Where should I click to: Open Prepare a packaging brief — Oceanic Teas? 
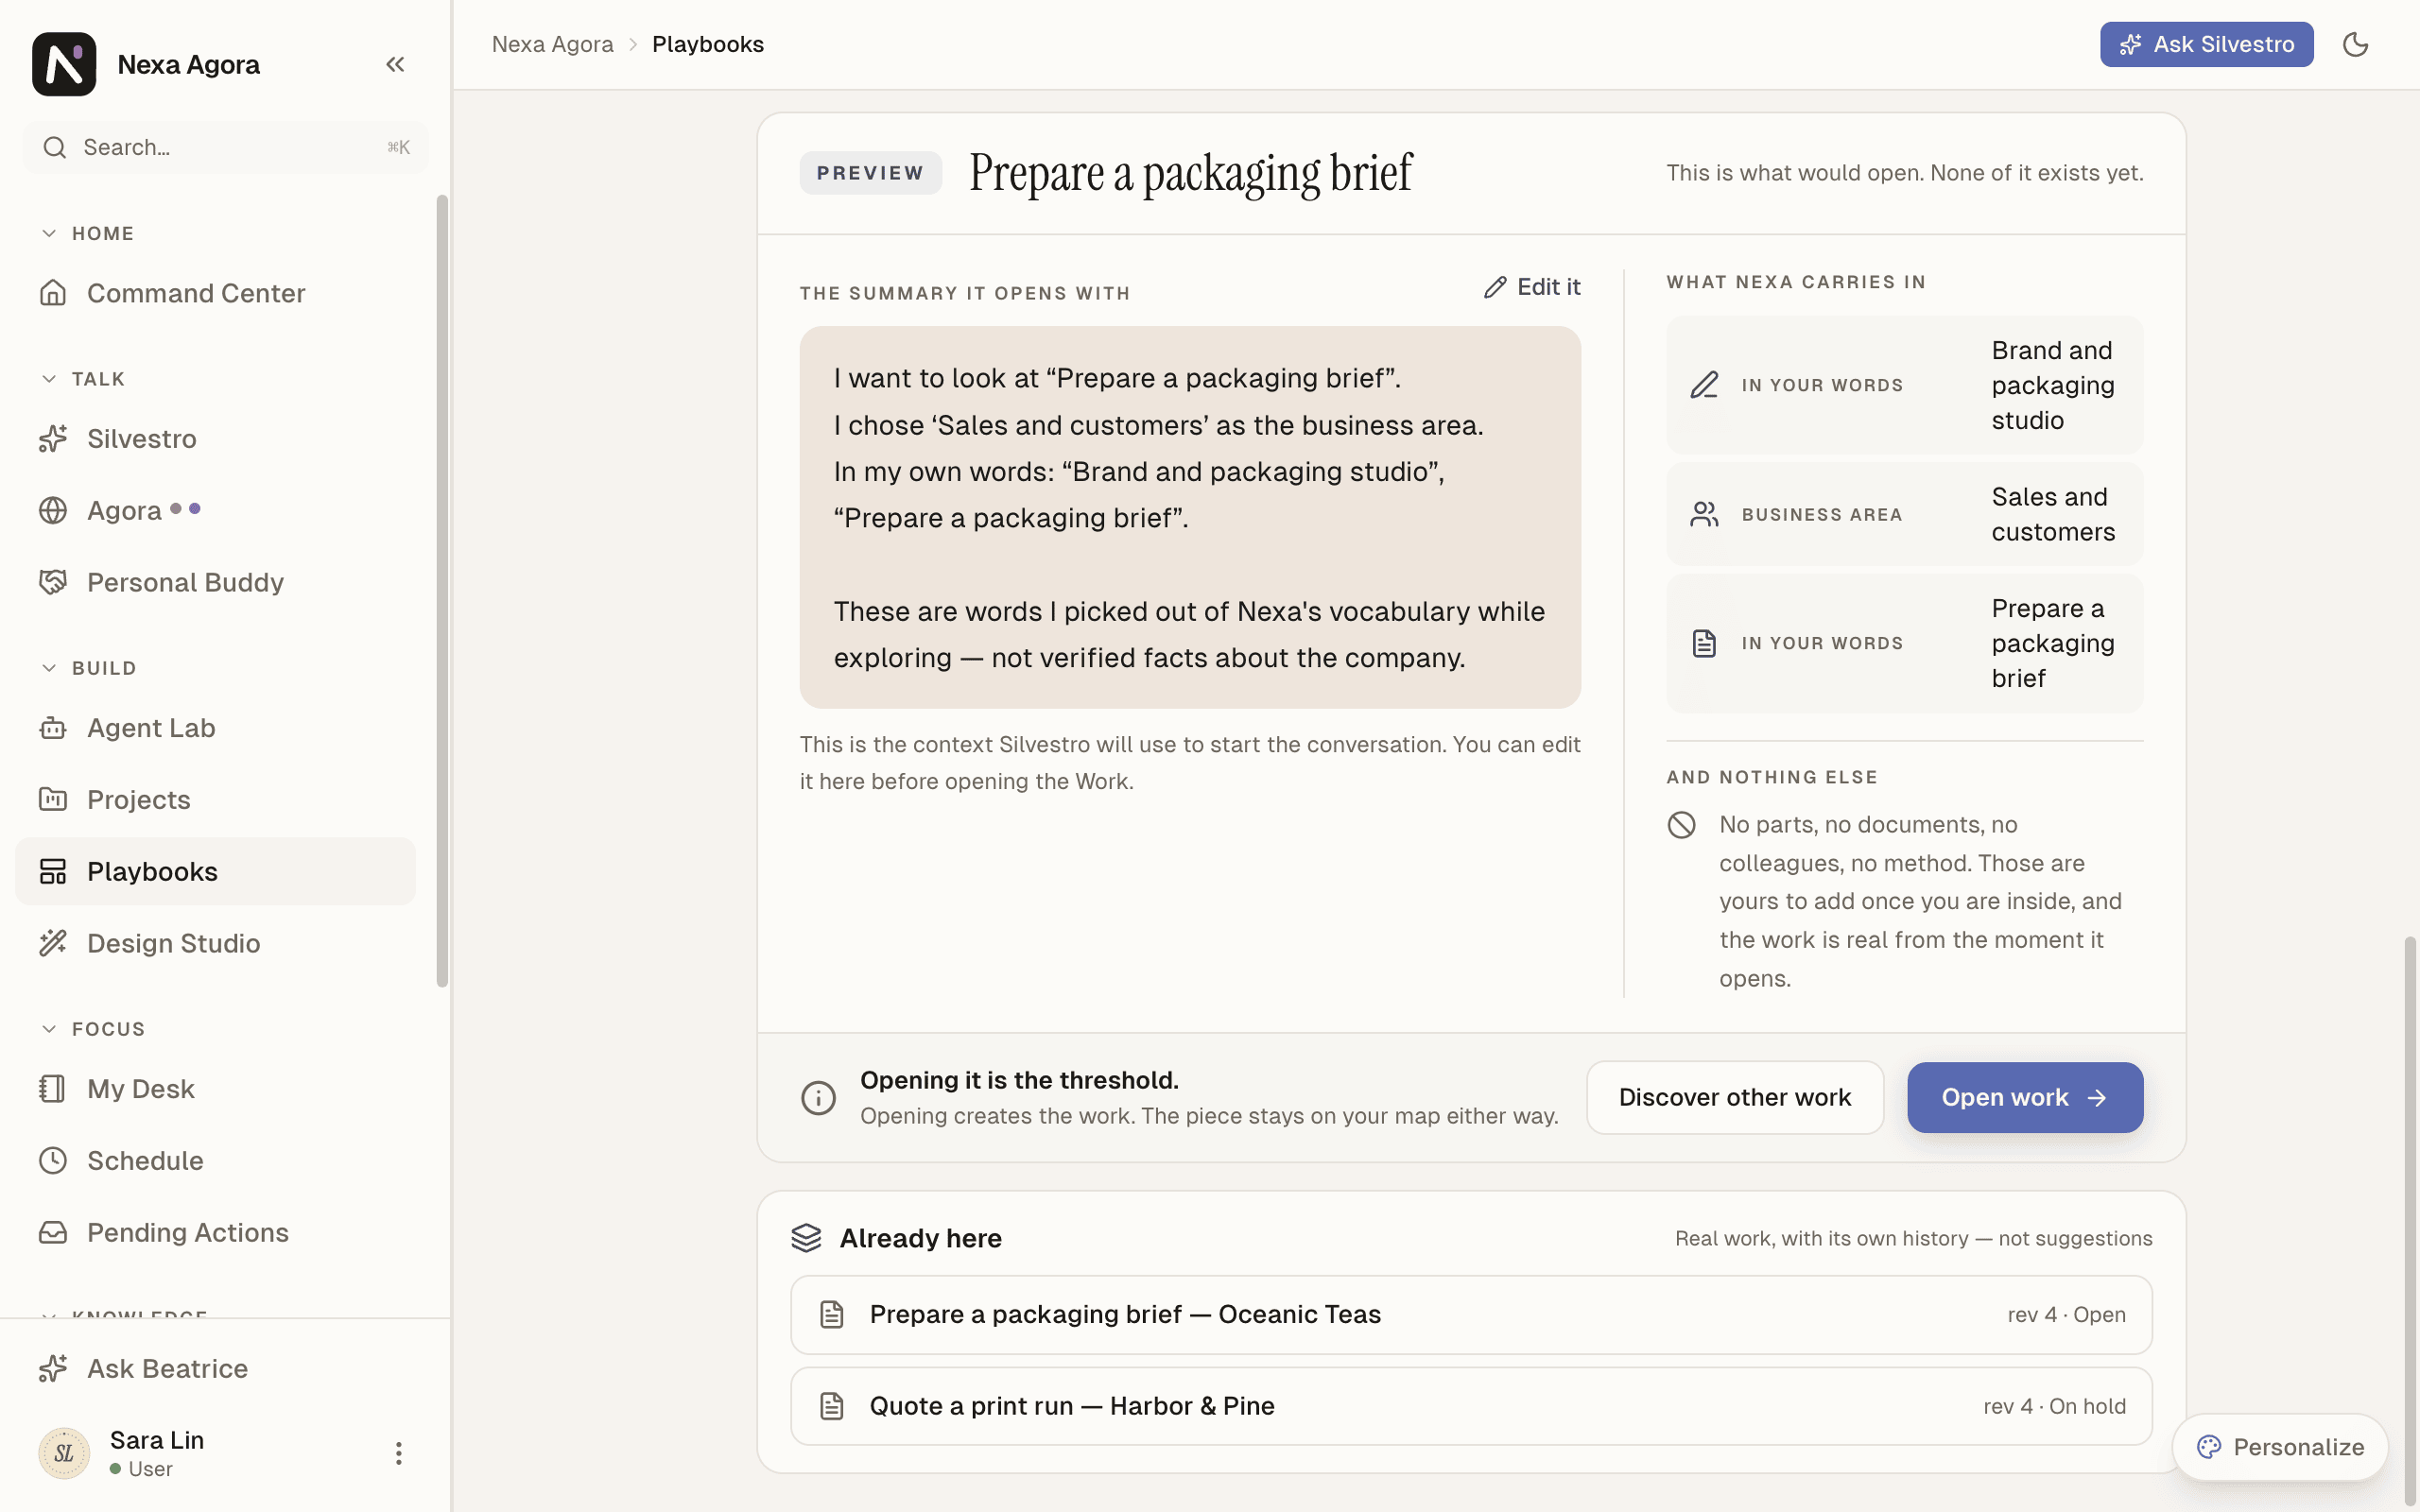pyautogui.click(x=1471, y=1314)
